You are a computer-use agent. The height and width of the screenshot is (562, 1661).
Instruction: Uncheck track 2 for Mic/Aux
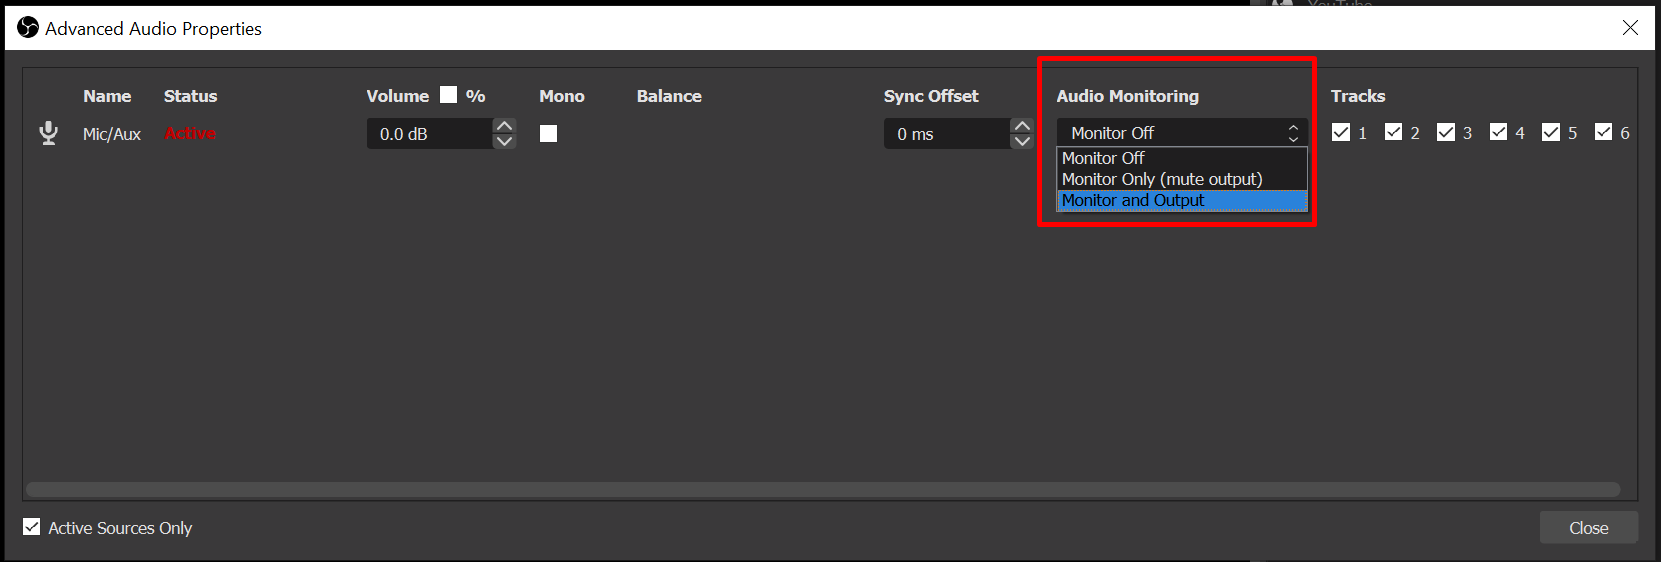pos(1394,132)
